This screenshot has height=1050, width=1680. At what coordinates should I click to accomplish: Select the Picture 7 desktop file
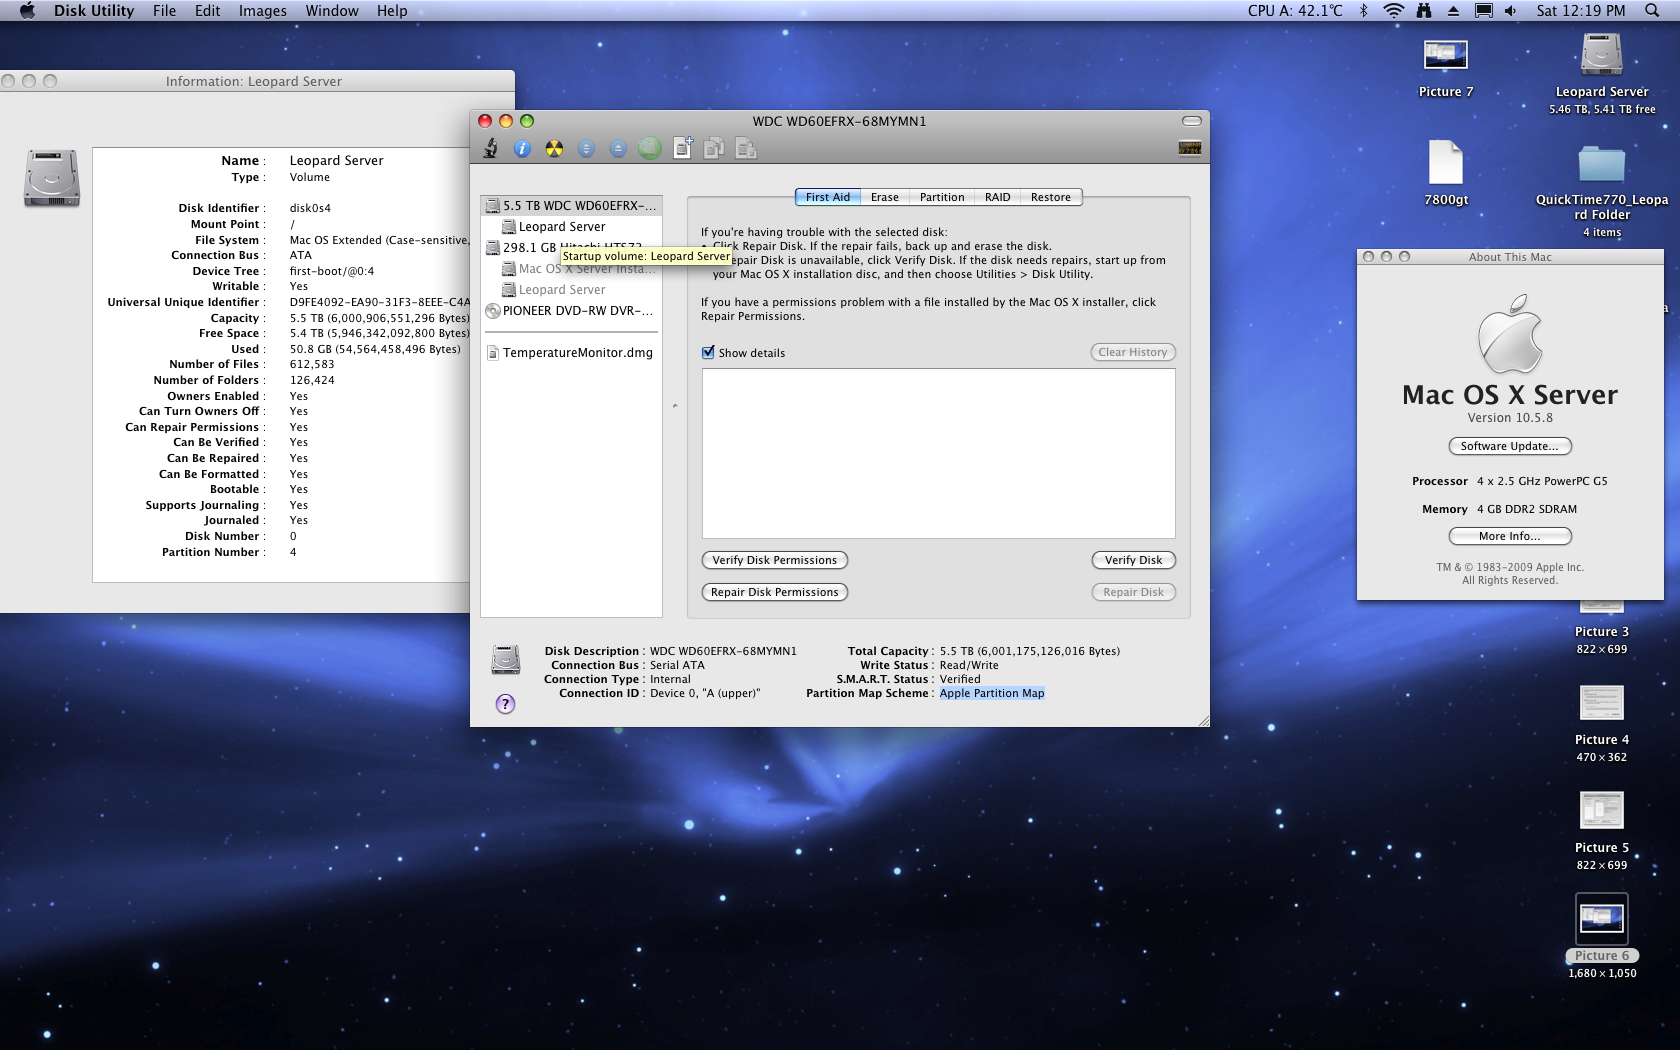coord(1446,67)
